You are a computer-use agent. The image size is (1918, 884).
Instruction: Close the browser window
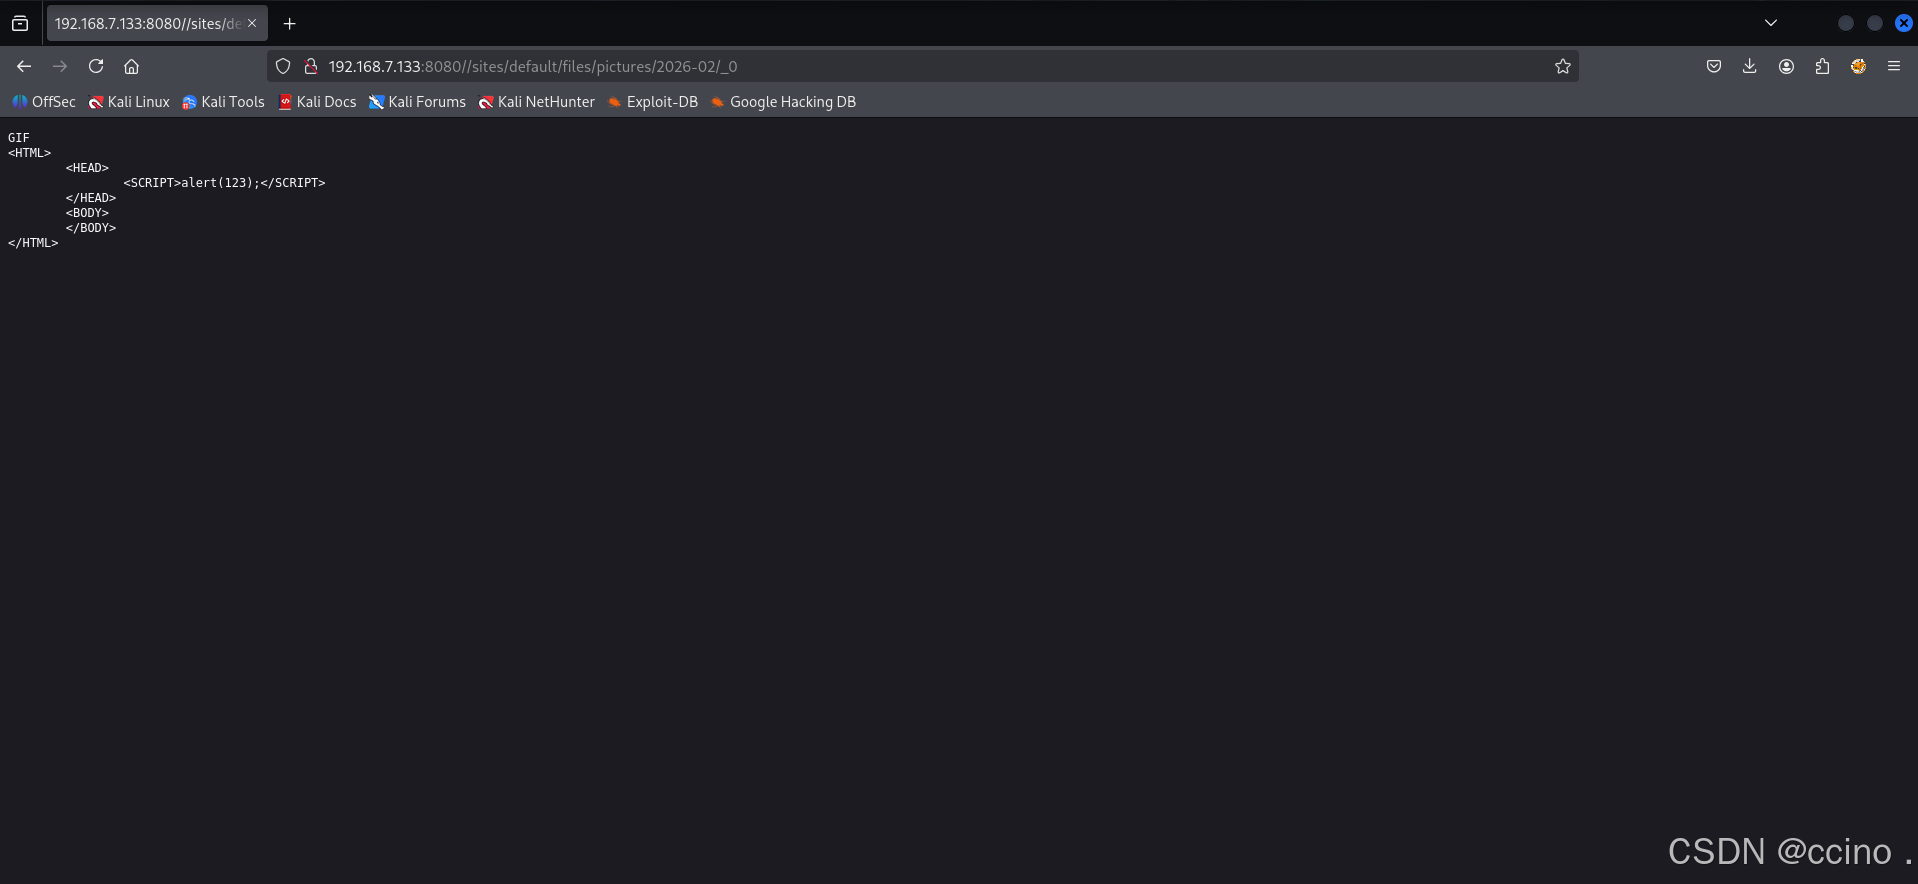[1904, 23]
